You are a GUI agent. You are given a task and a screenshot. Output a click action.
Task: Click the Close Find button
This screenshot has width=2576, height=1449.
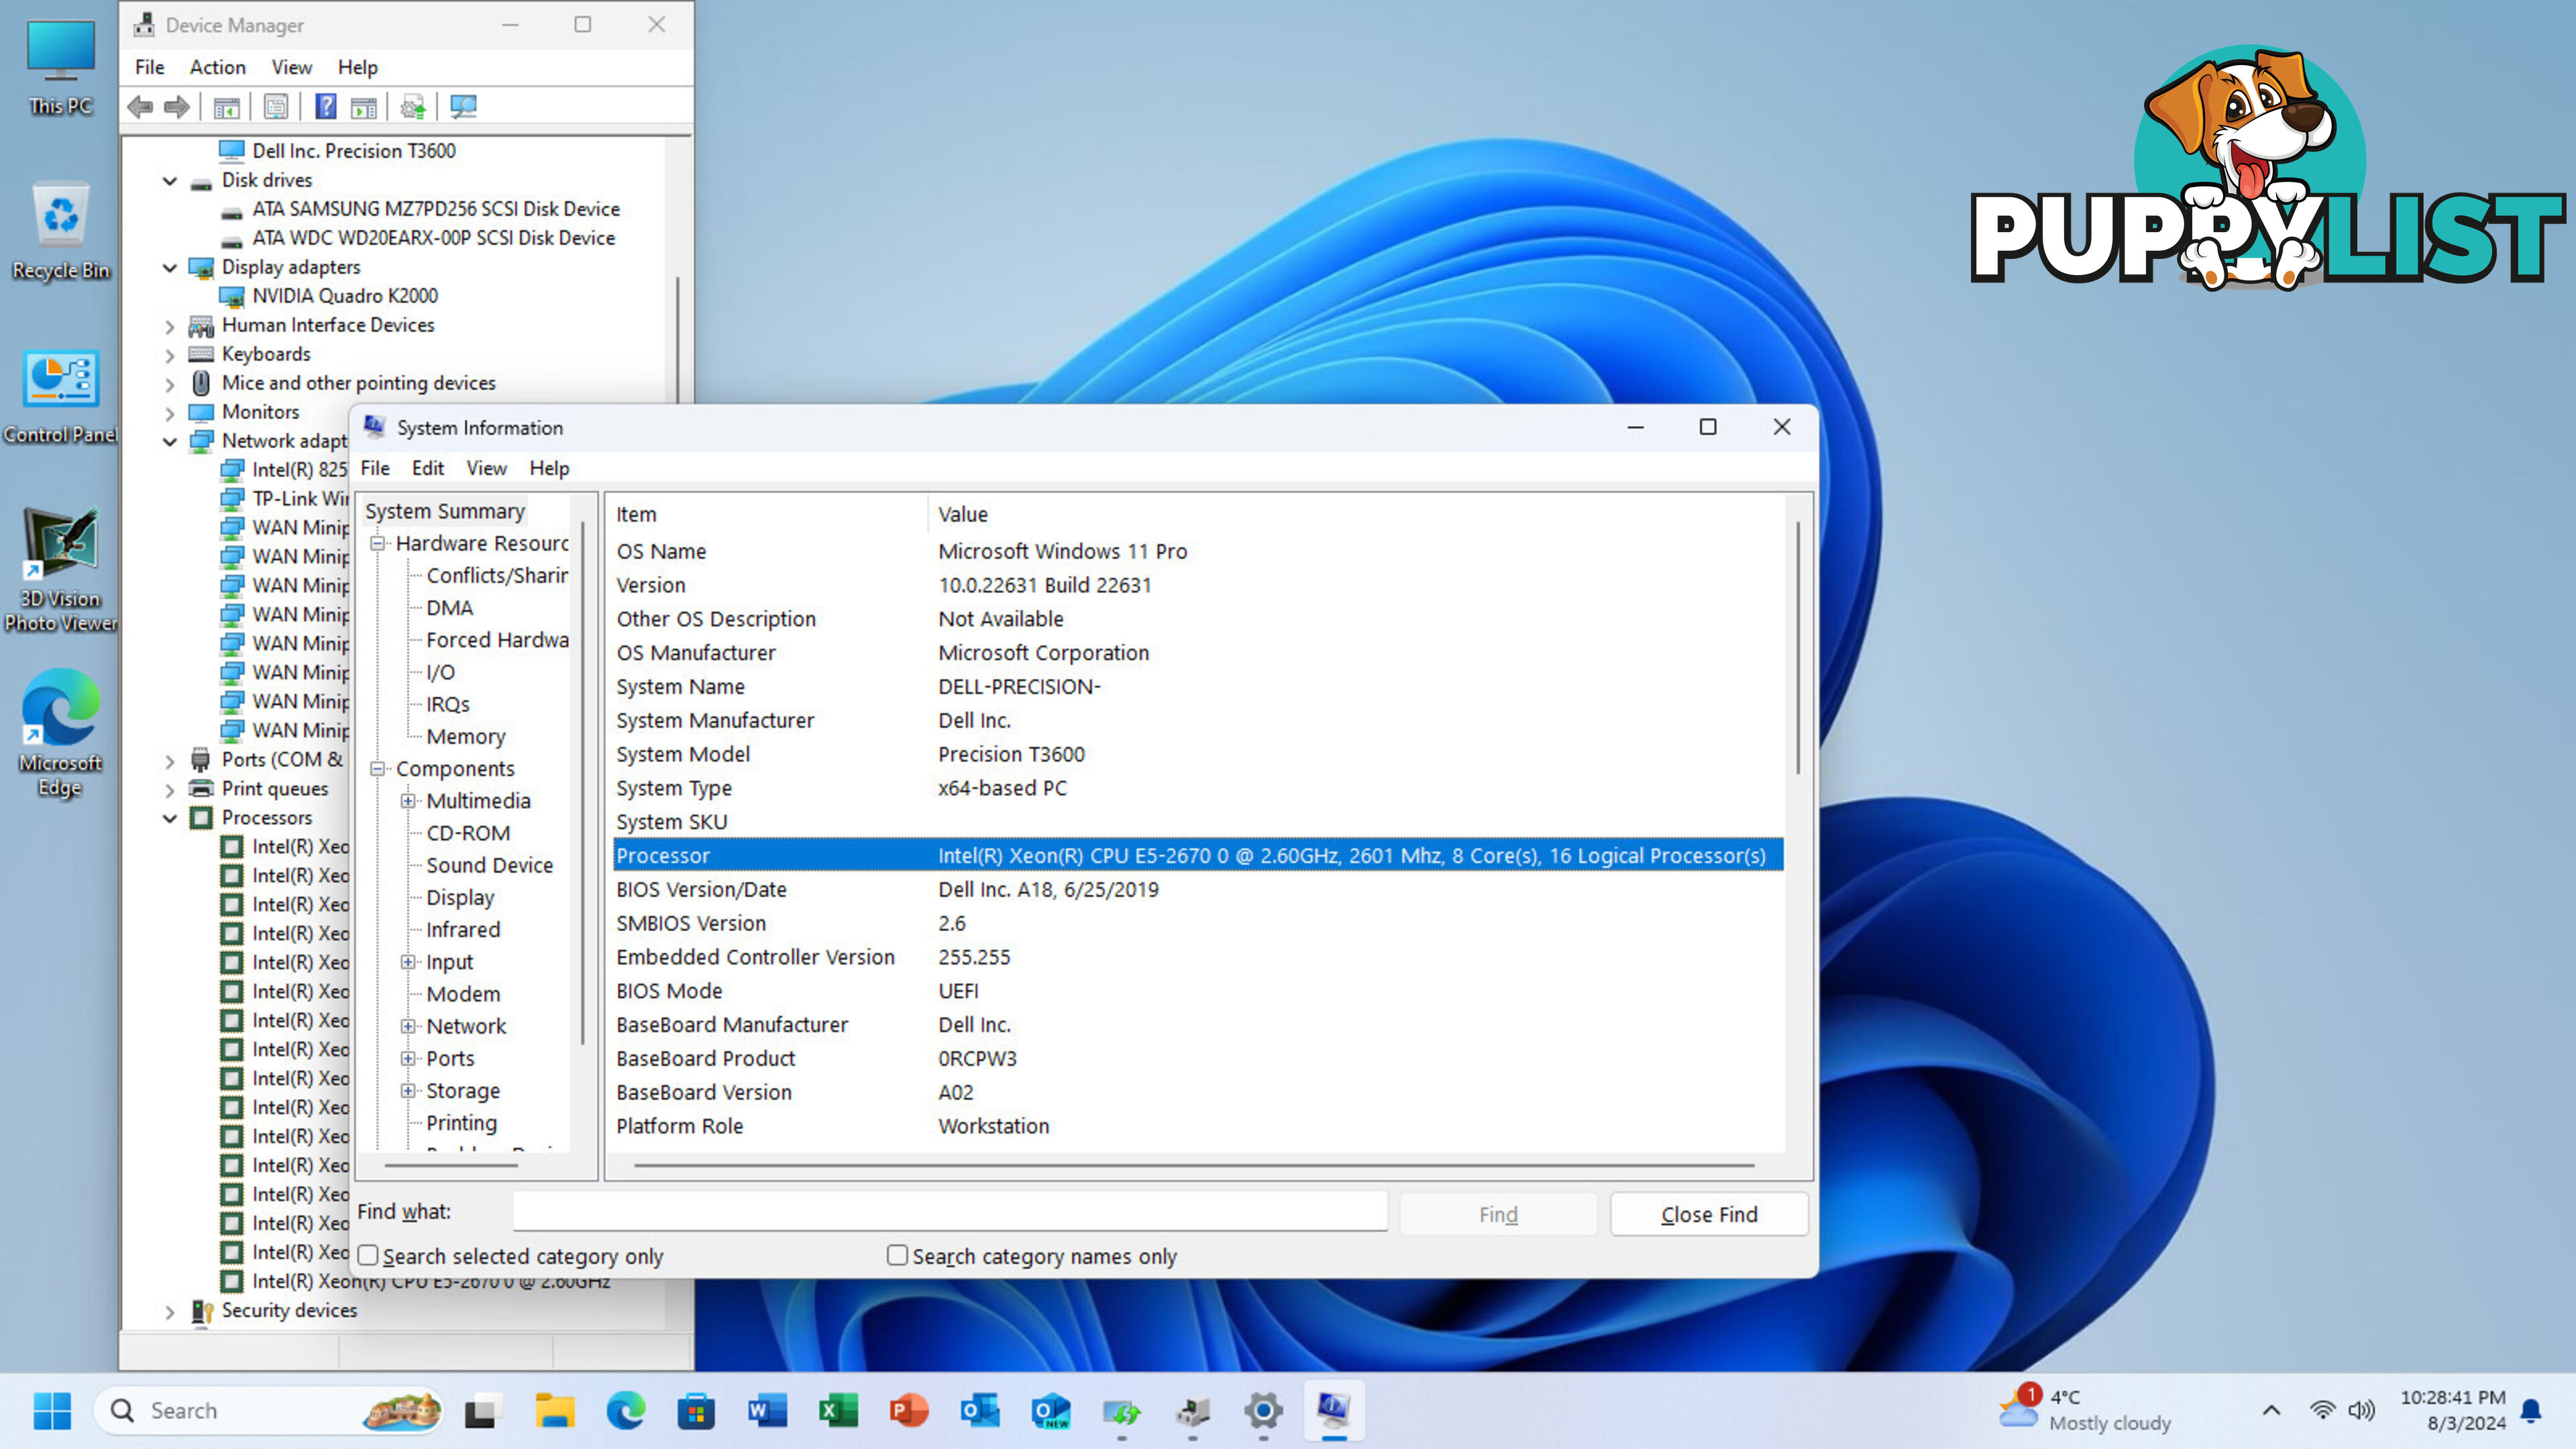pyautogui.click(x=1709, y=1214)
